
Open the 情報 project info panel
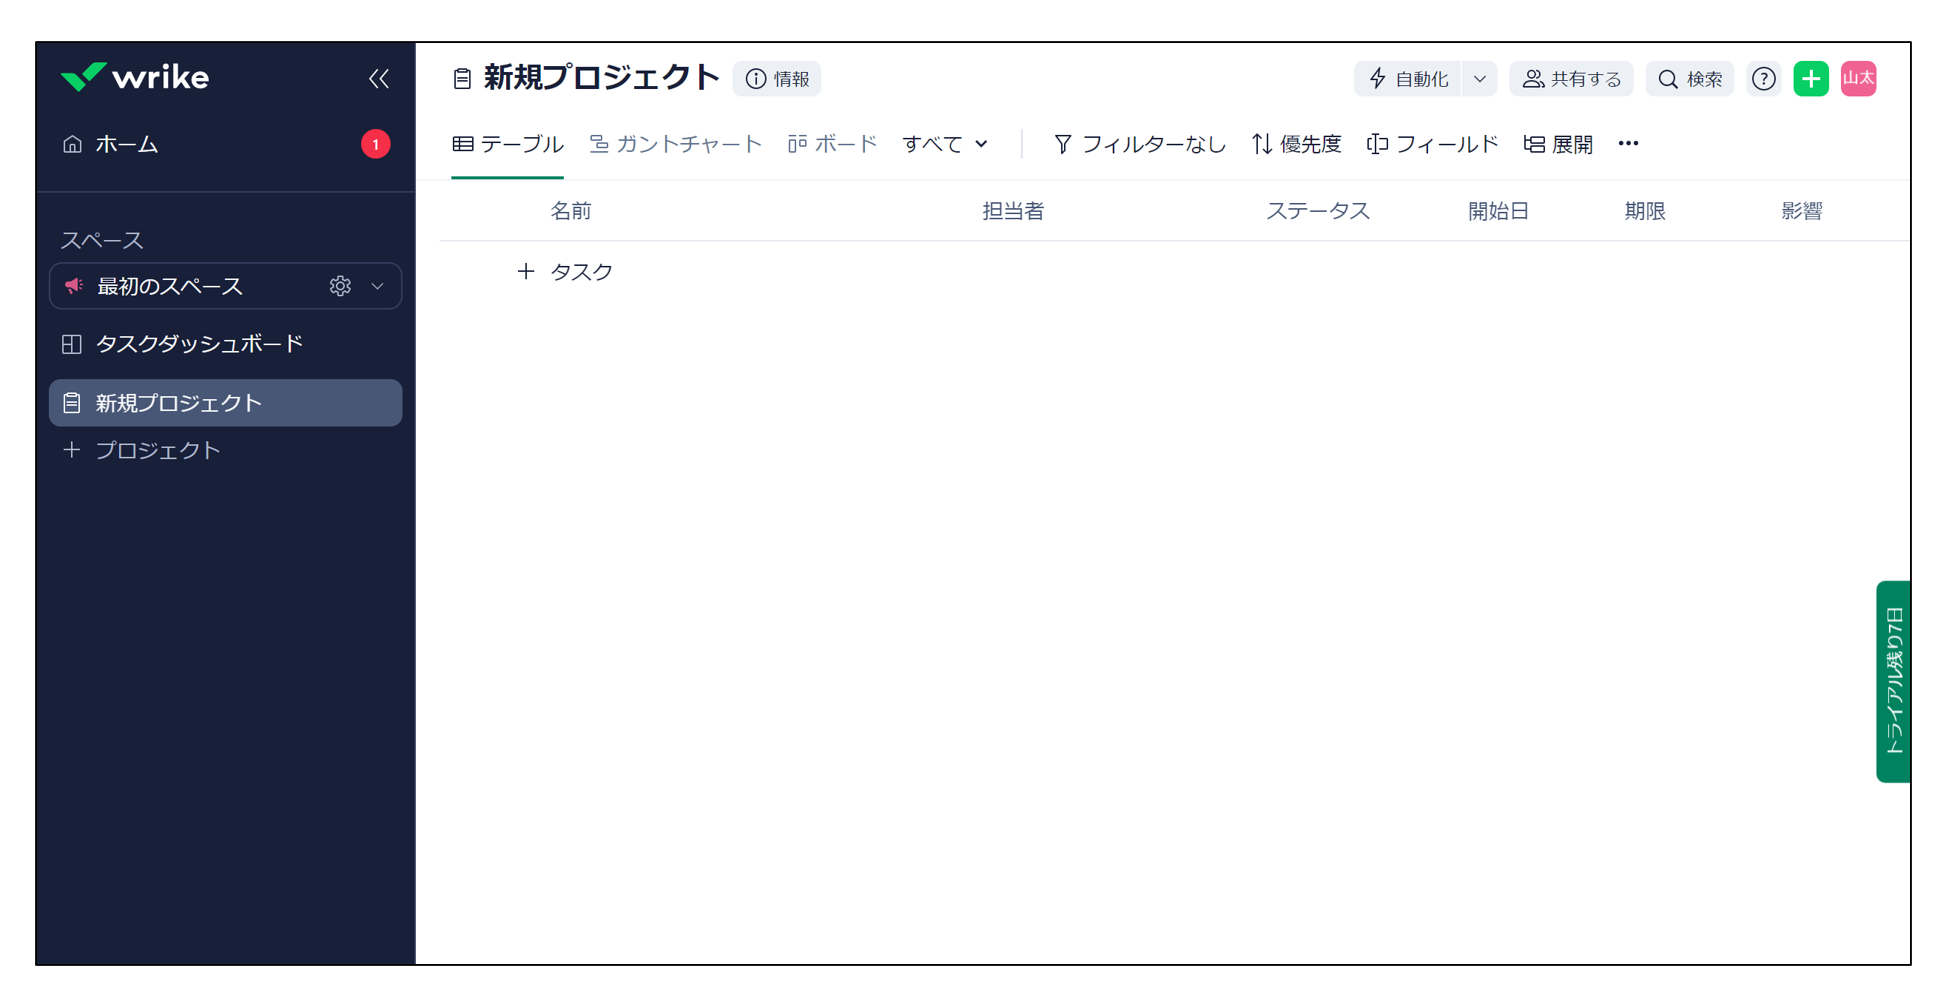tap(777, 79)
